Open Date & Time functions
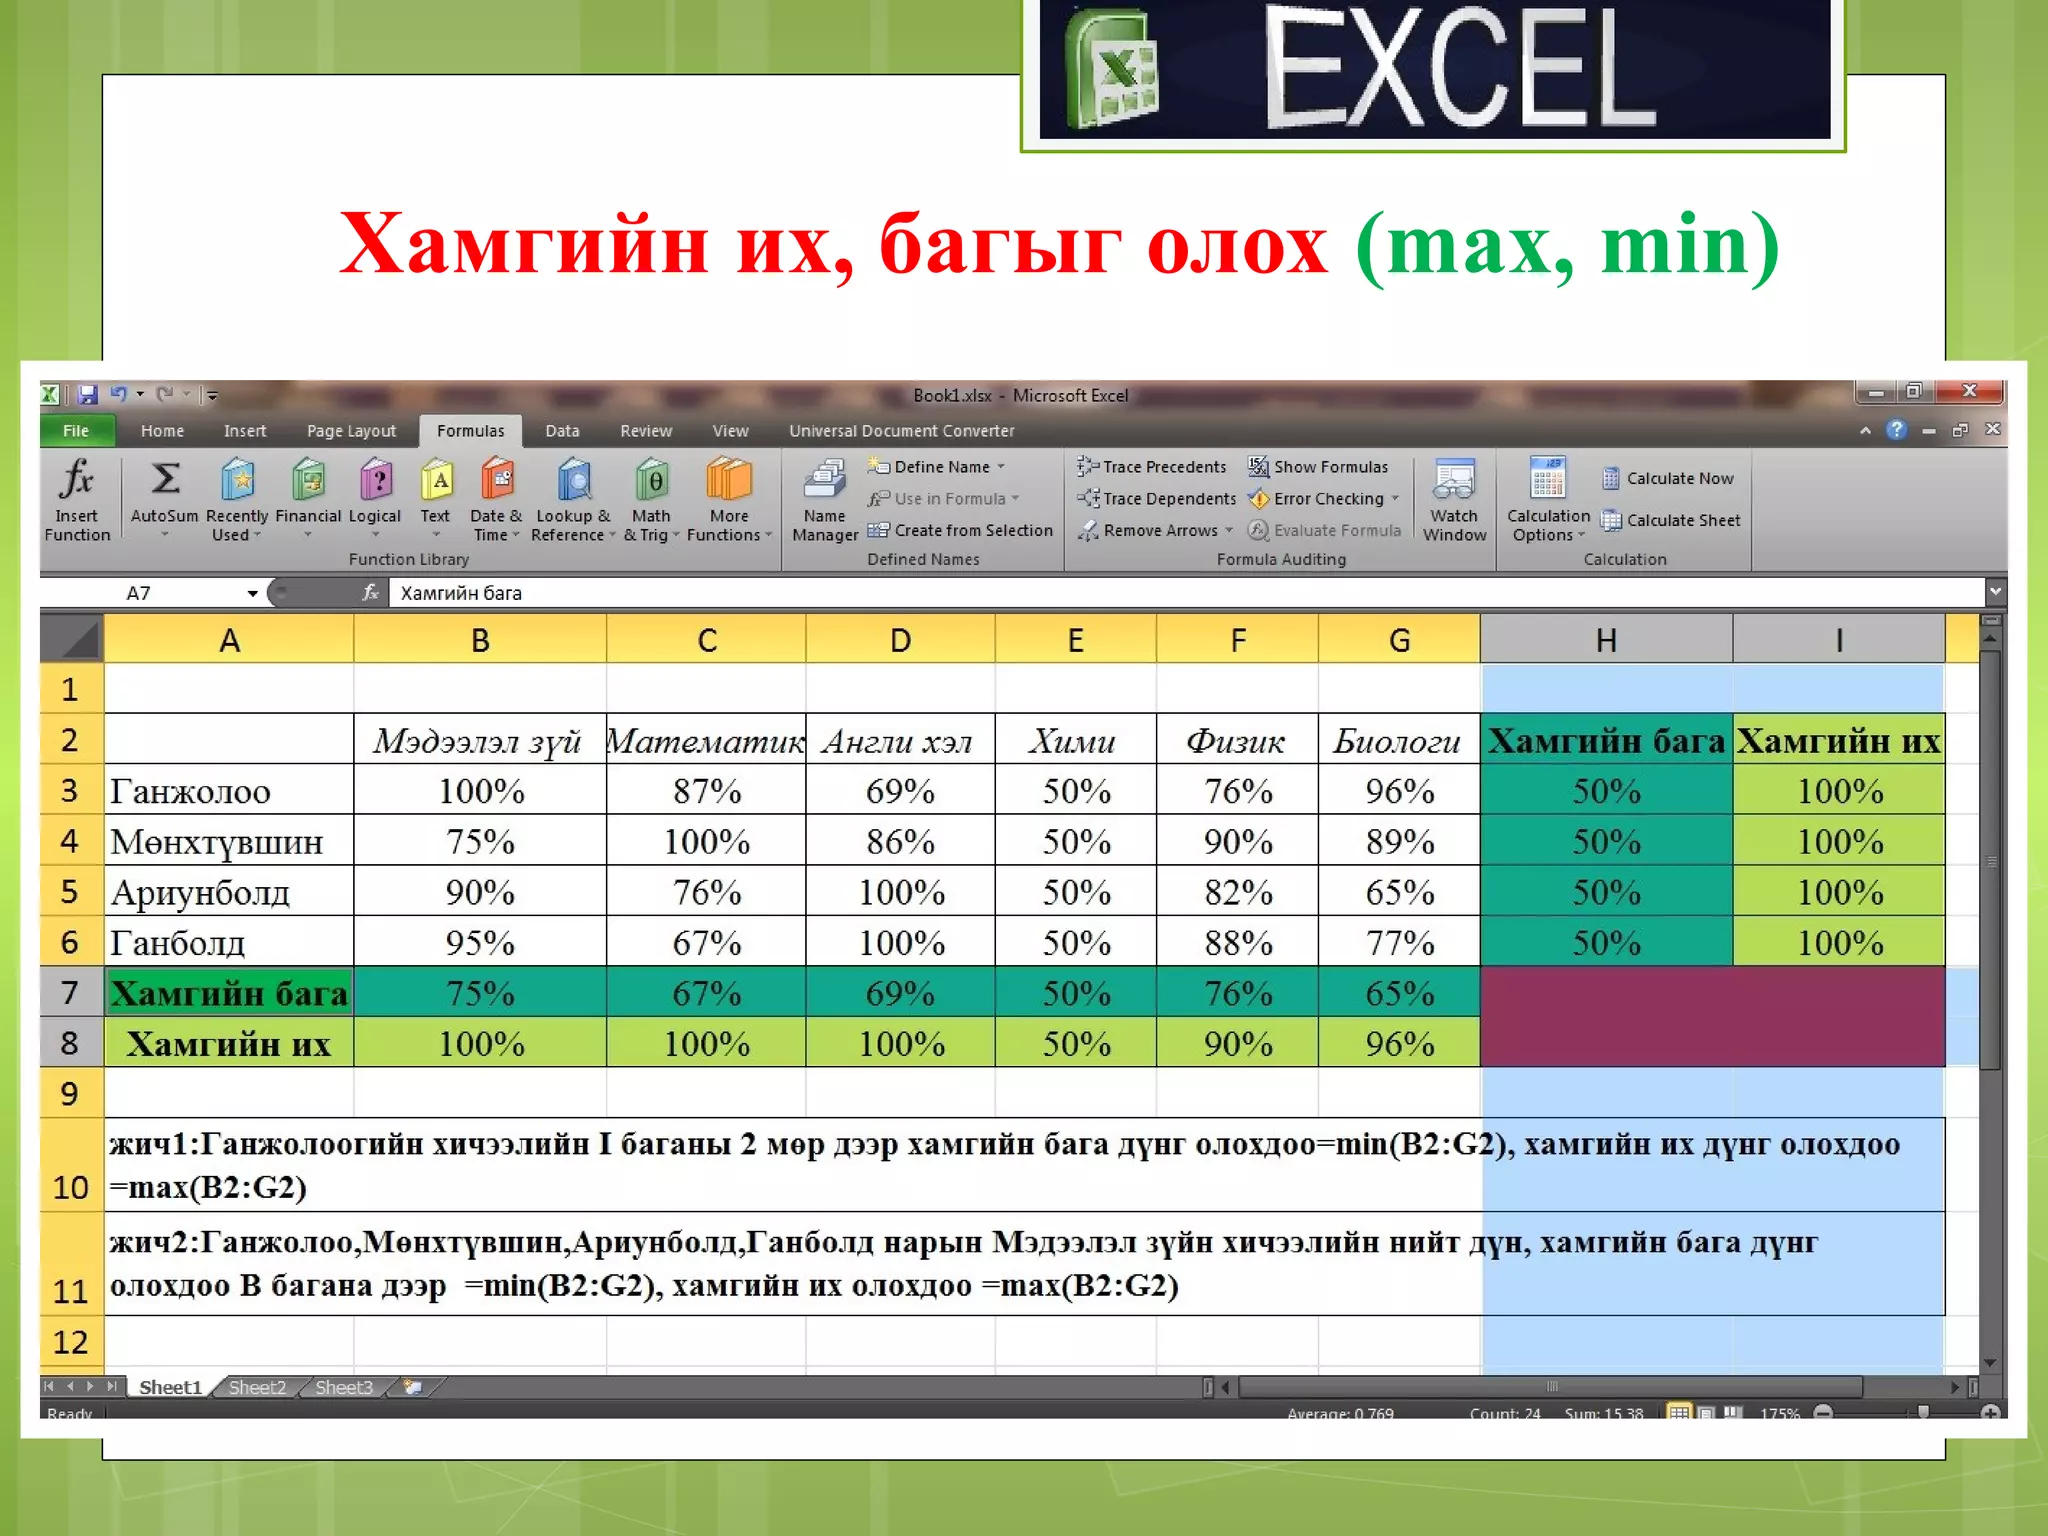 click(496, 499)
